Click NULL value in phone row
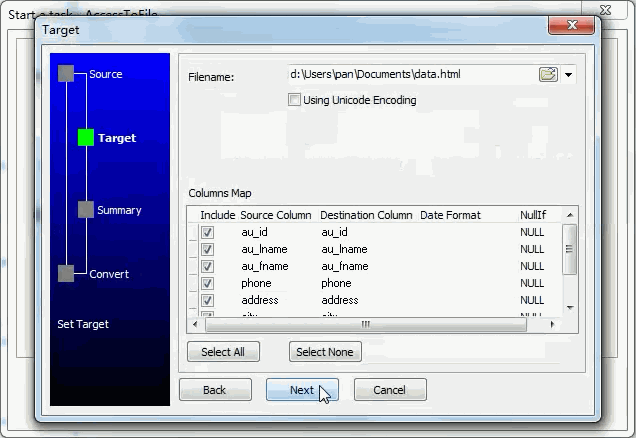 (x=532, y=283)
